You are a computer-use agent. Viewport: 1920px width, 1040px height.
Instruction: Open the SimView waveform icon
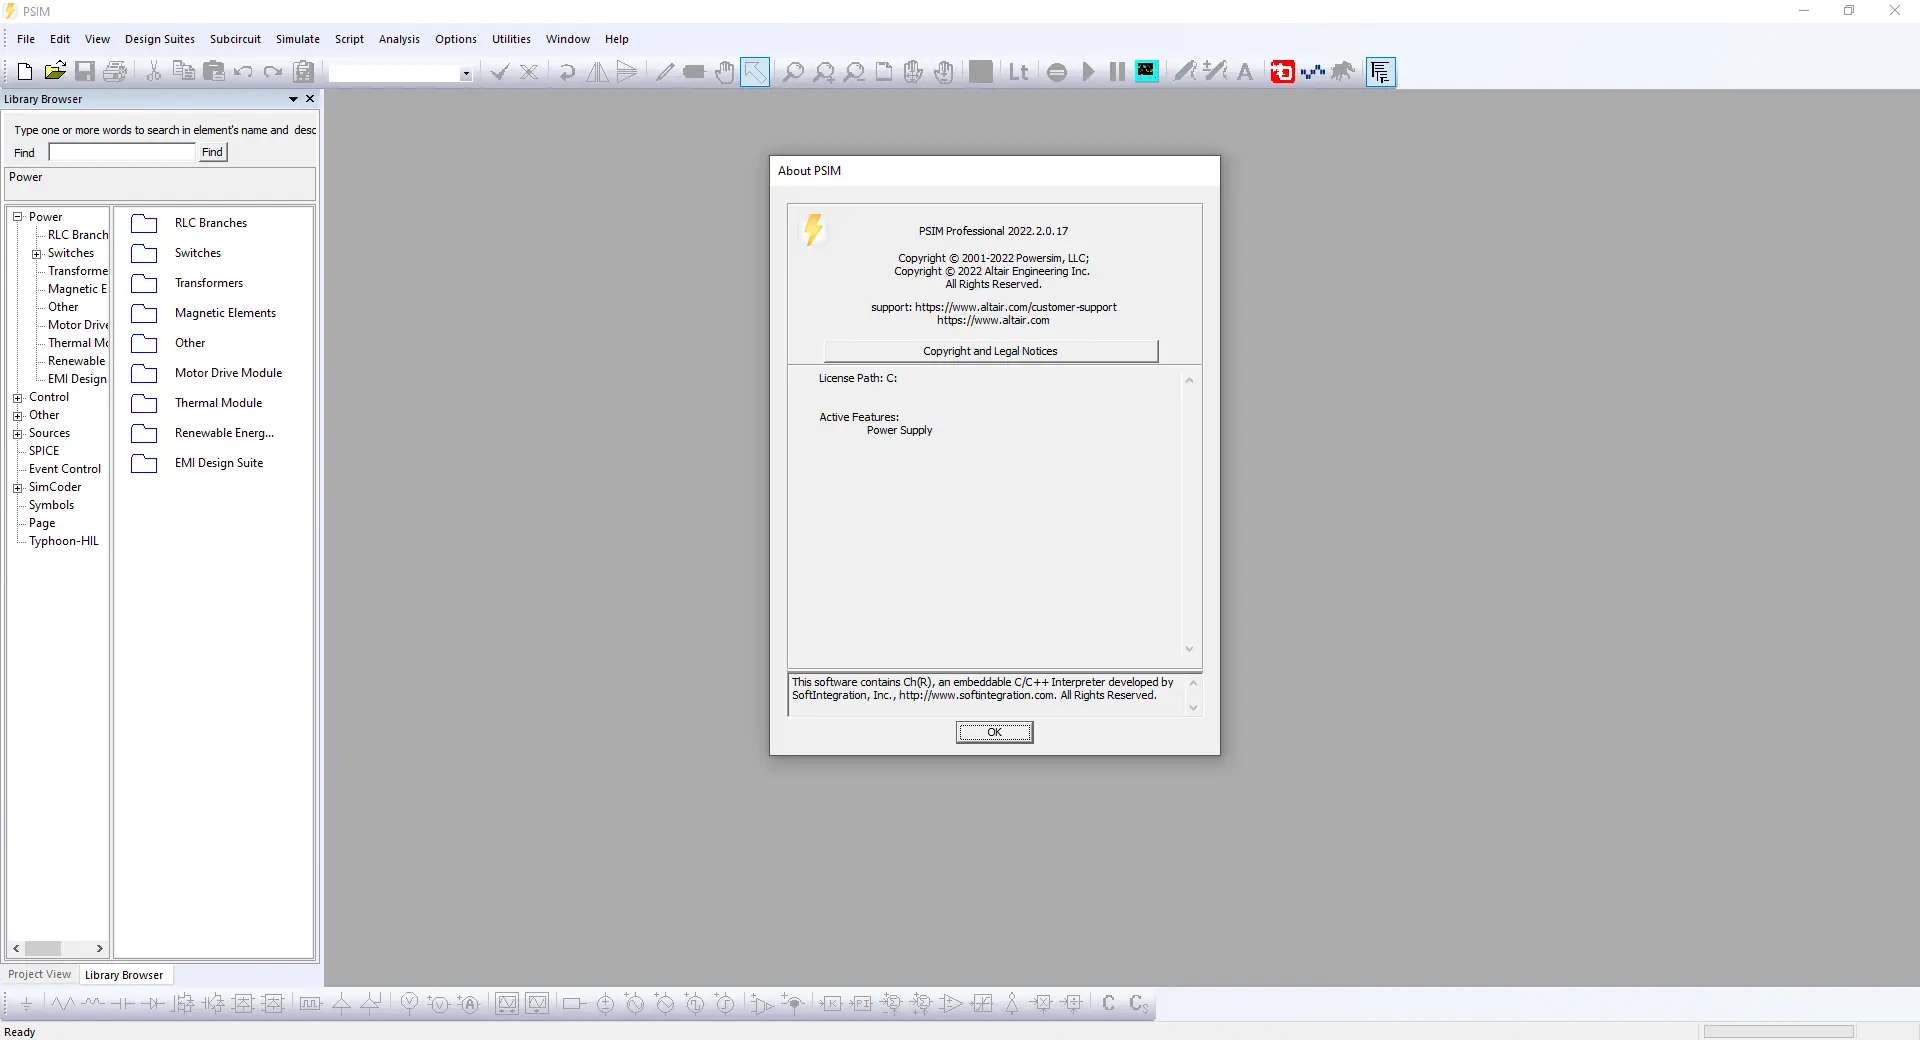click(1147, 71)
